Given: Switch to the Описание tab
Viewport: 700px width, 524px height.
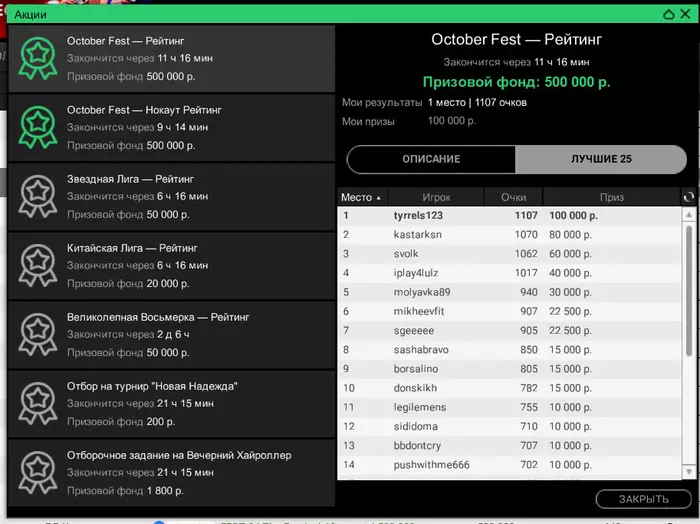Looking at the screenshot, I should click(431, 159).
